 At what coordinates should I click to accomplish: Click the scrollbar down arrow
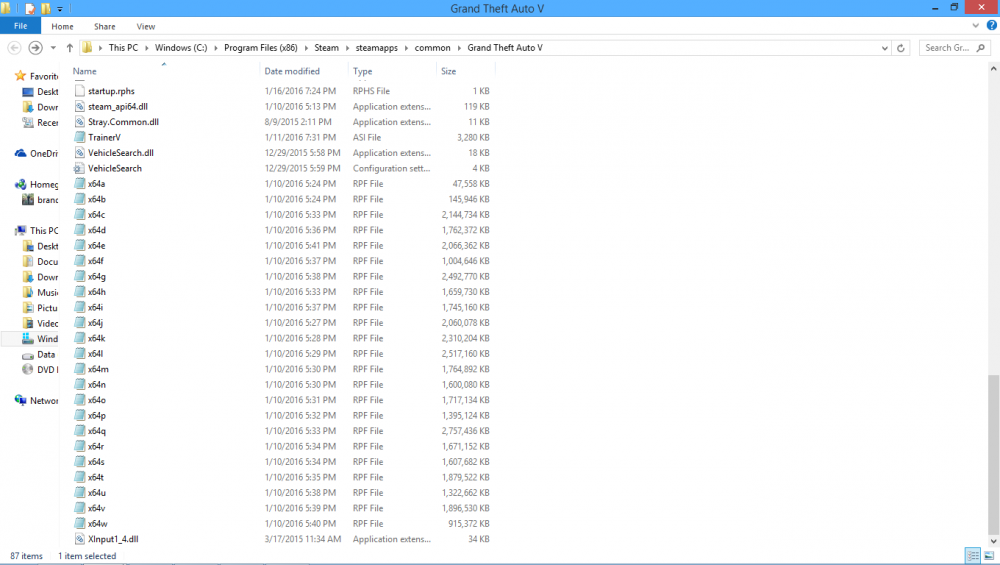(x=994, y=541)
